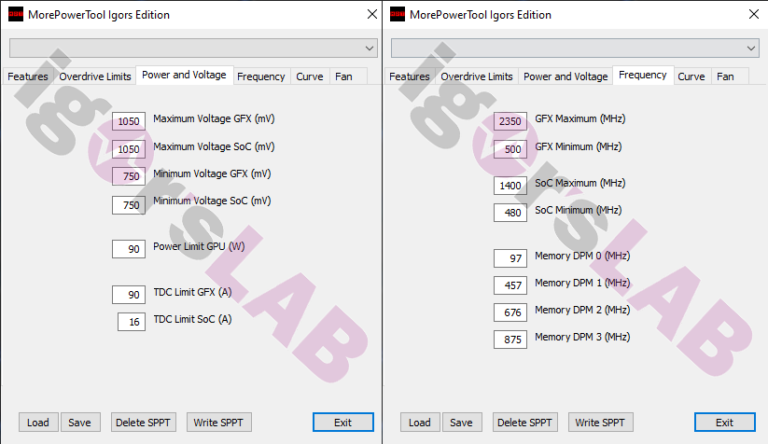Open the profile dropdown in the left window
The width and height of the screenshot is (768, 444).
(193, 48)
